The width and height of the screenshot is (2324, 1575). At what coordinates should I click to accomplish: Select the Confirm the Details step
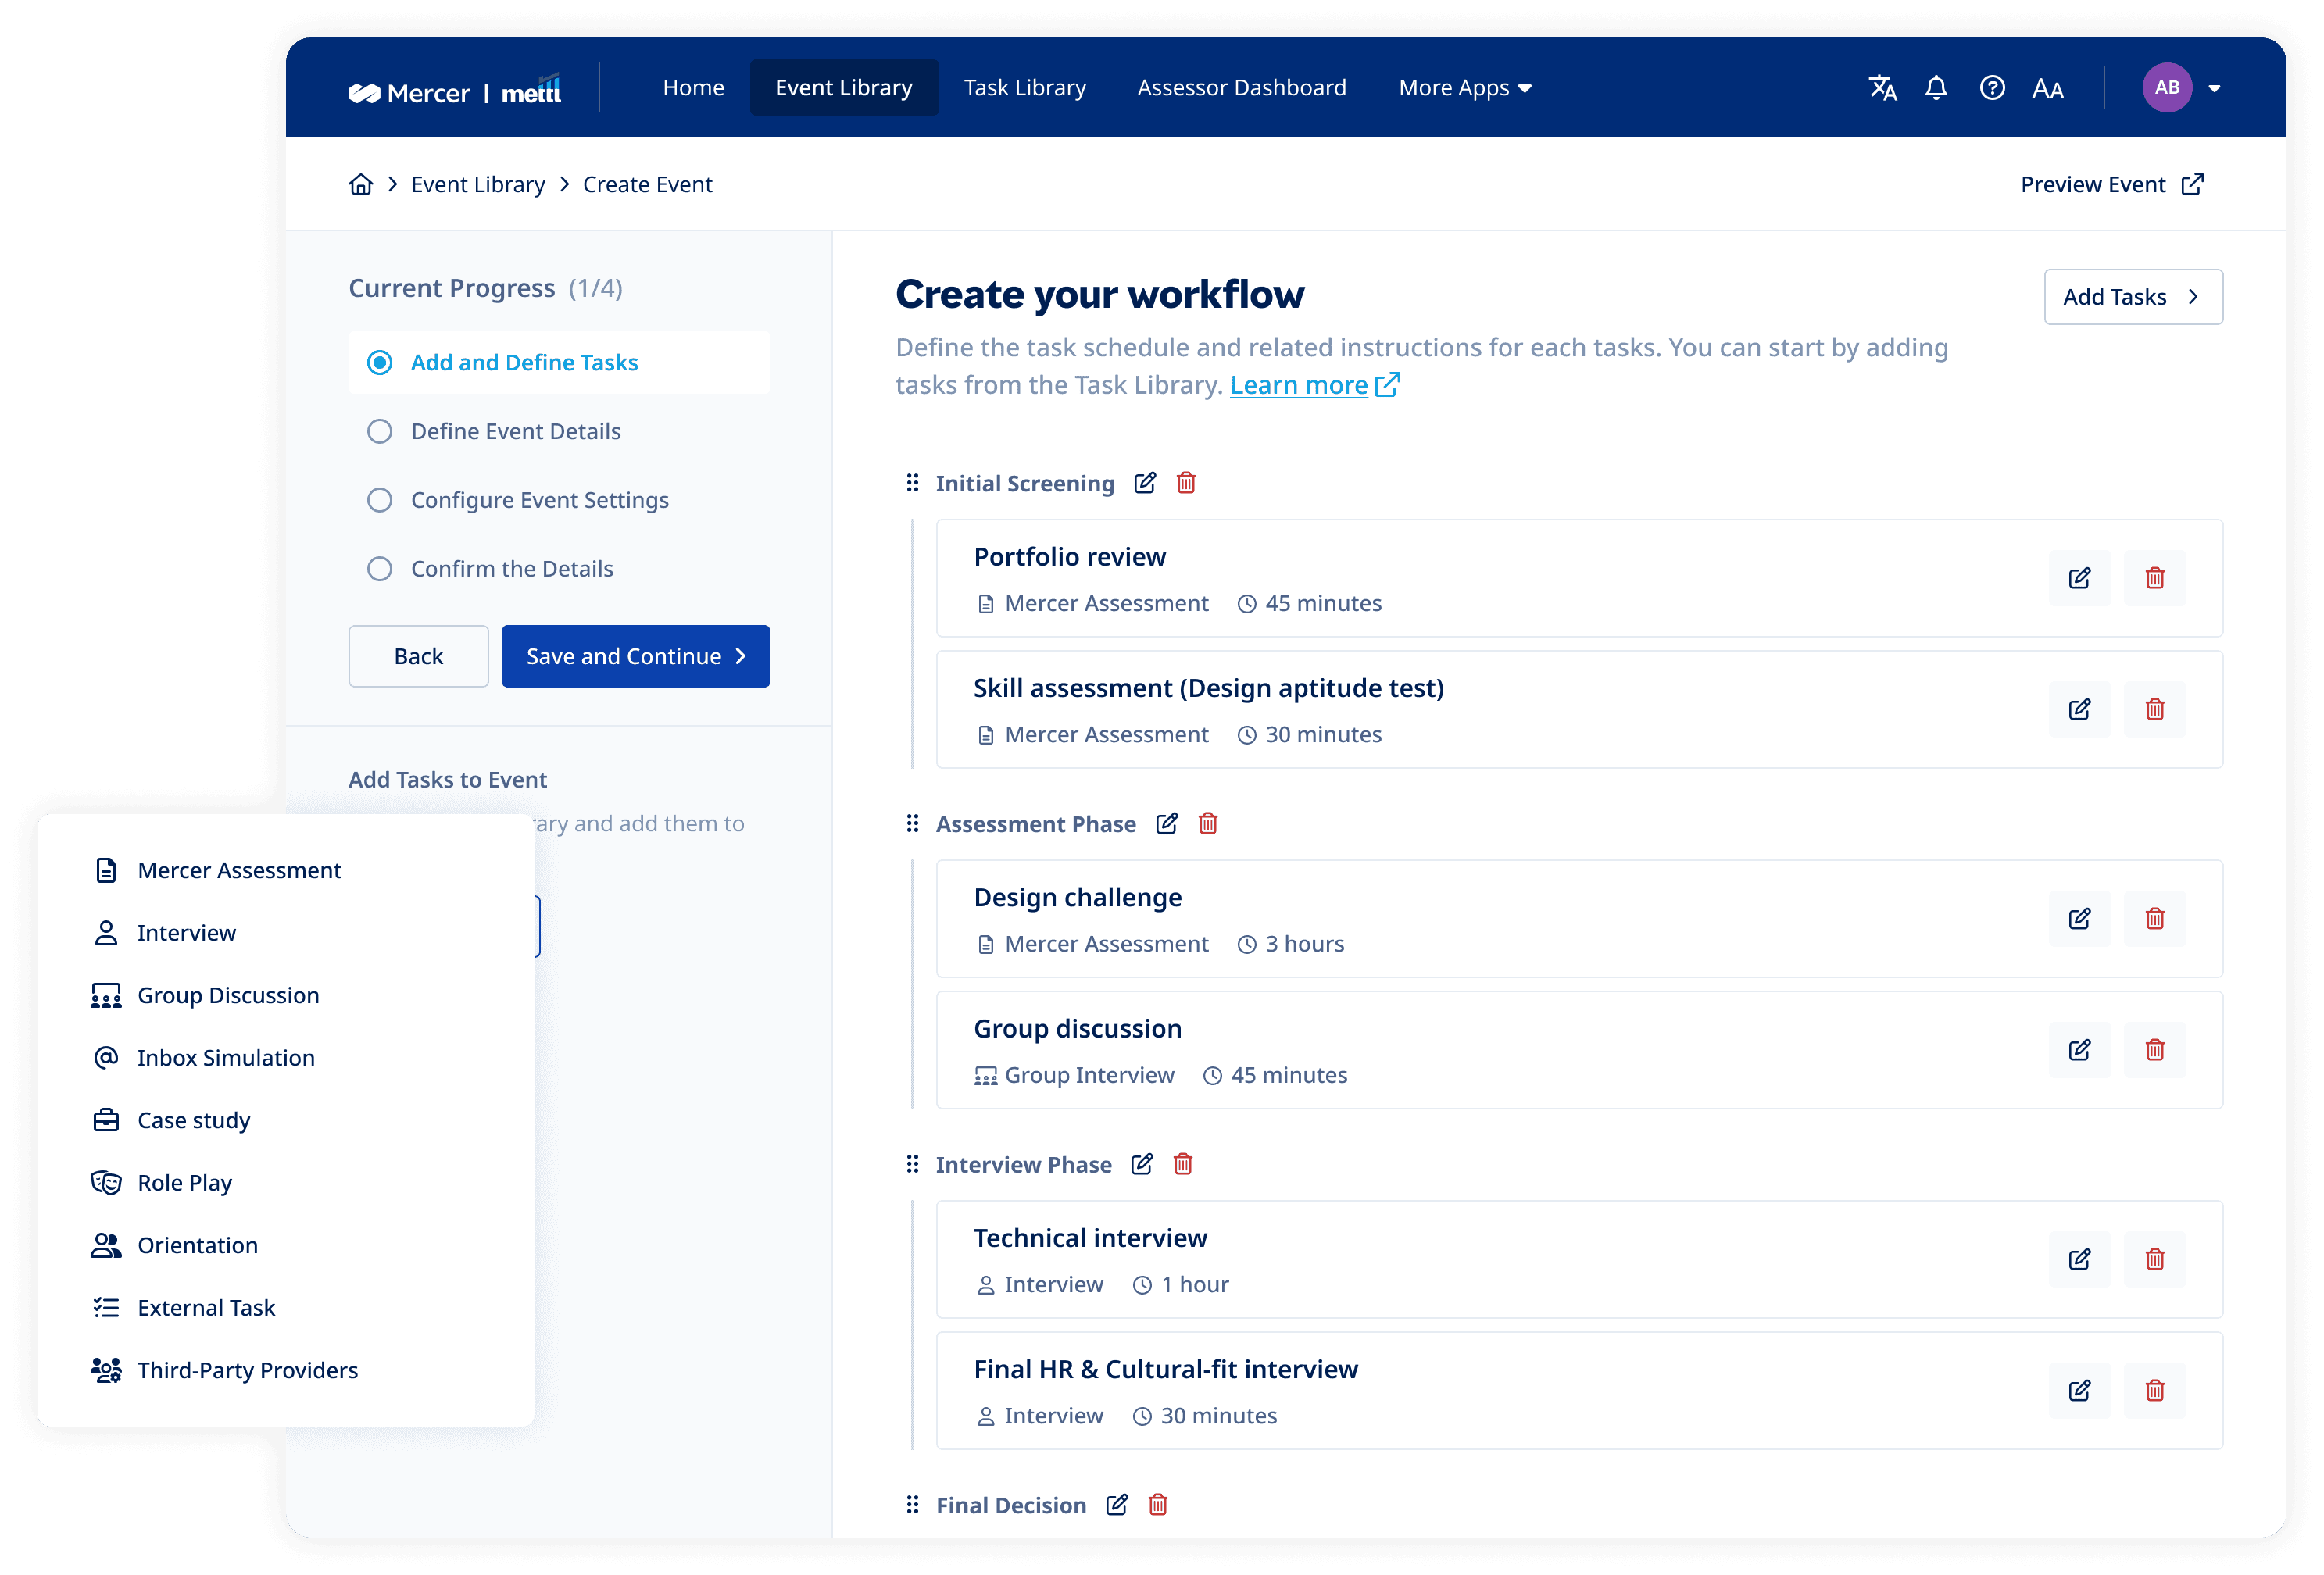[x=511, y=569]
